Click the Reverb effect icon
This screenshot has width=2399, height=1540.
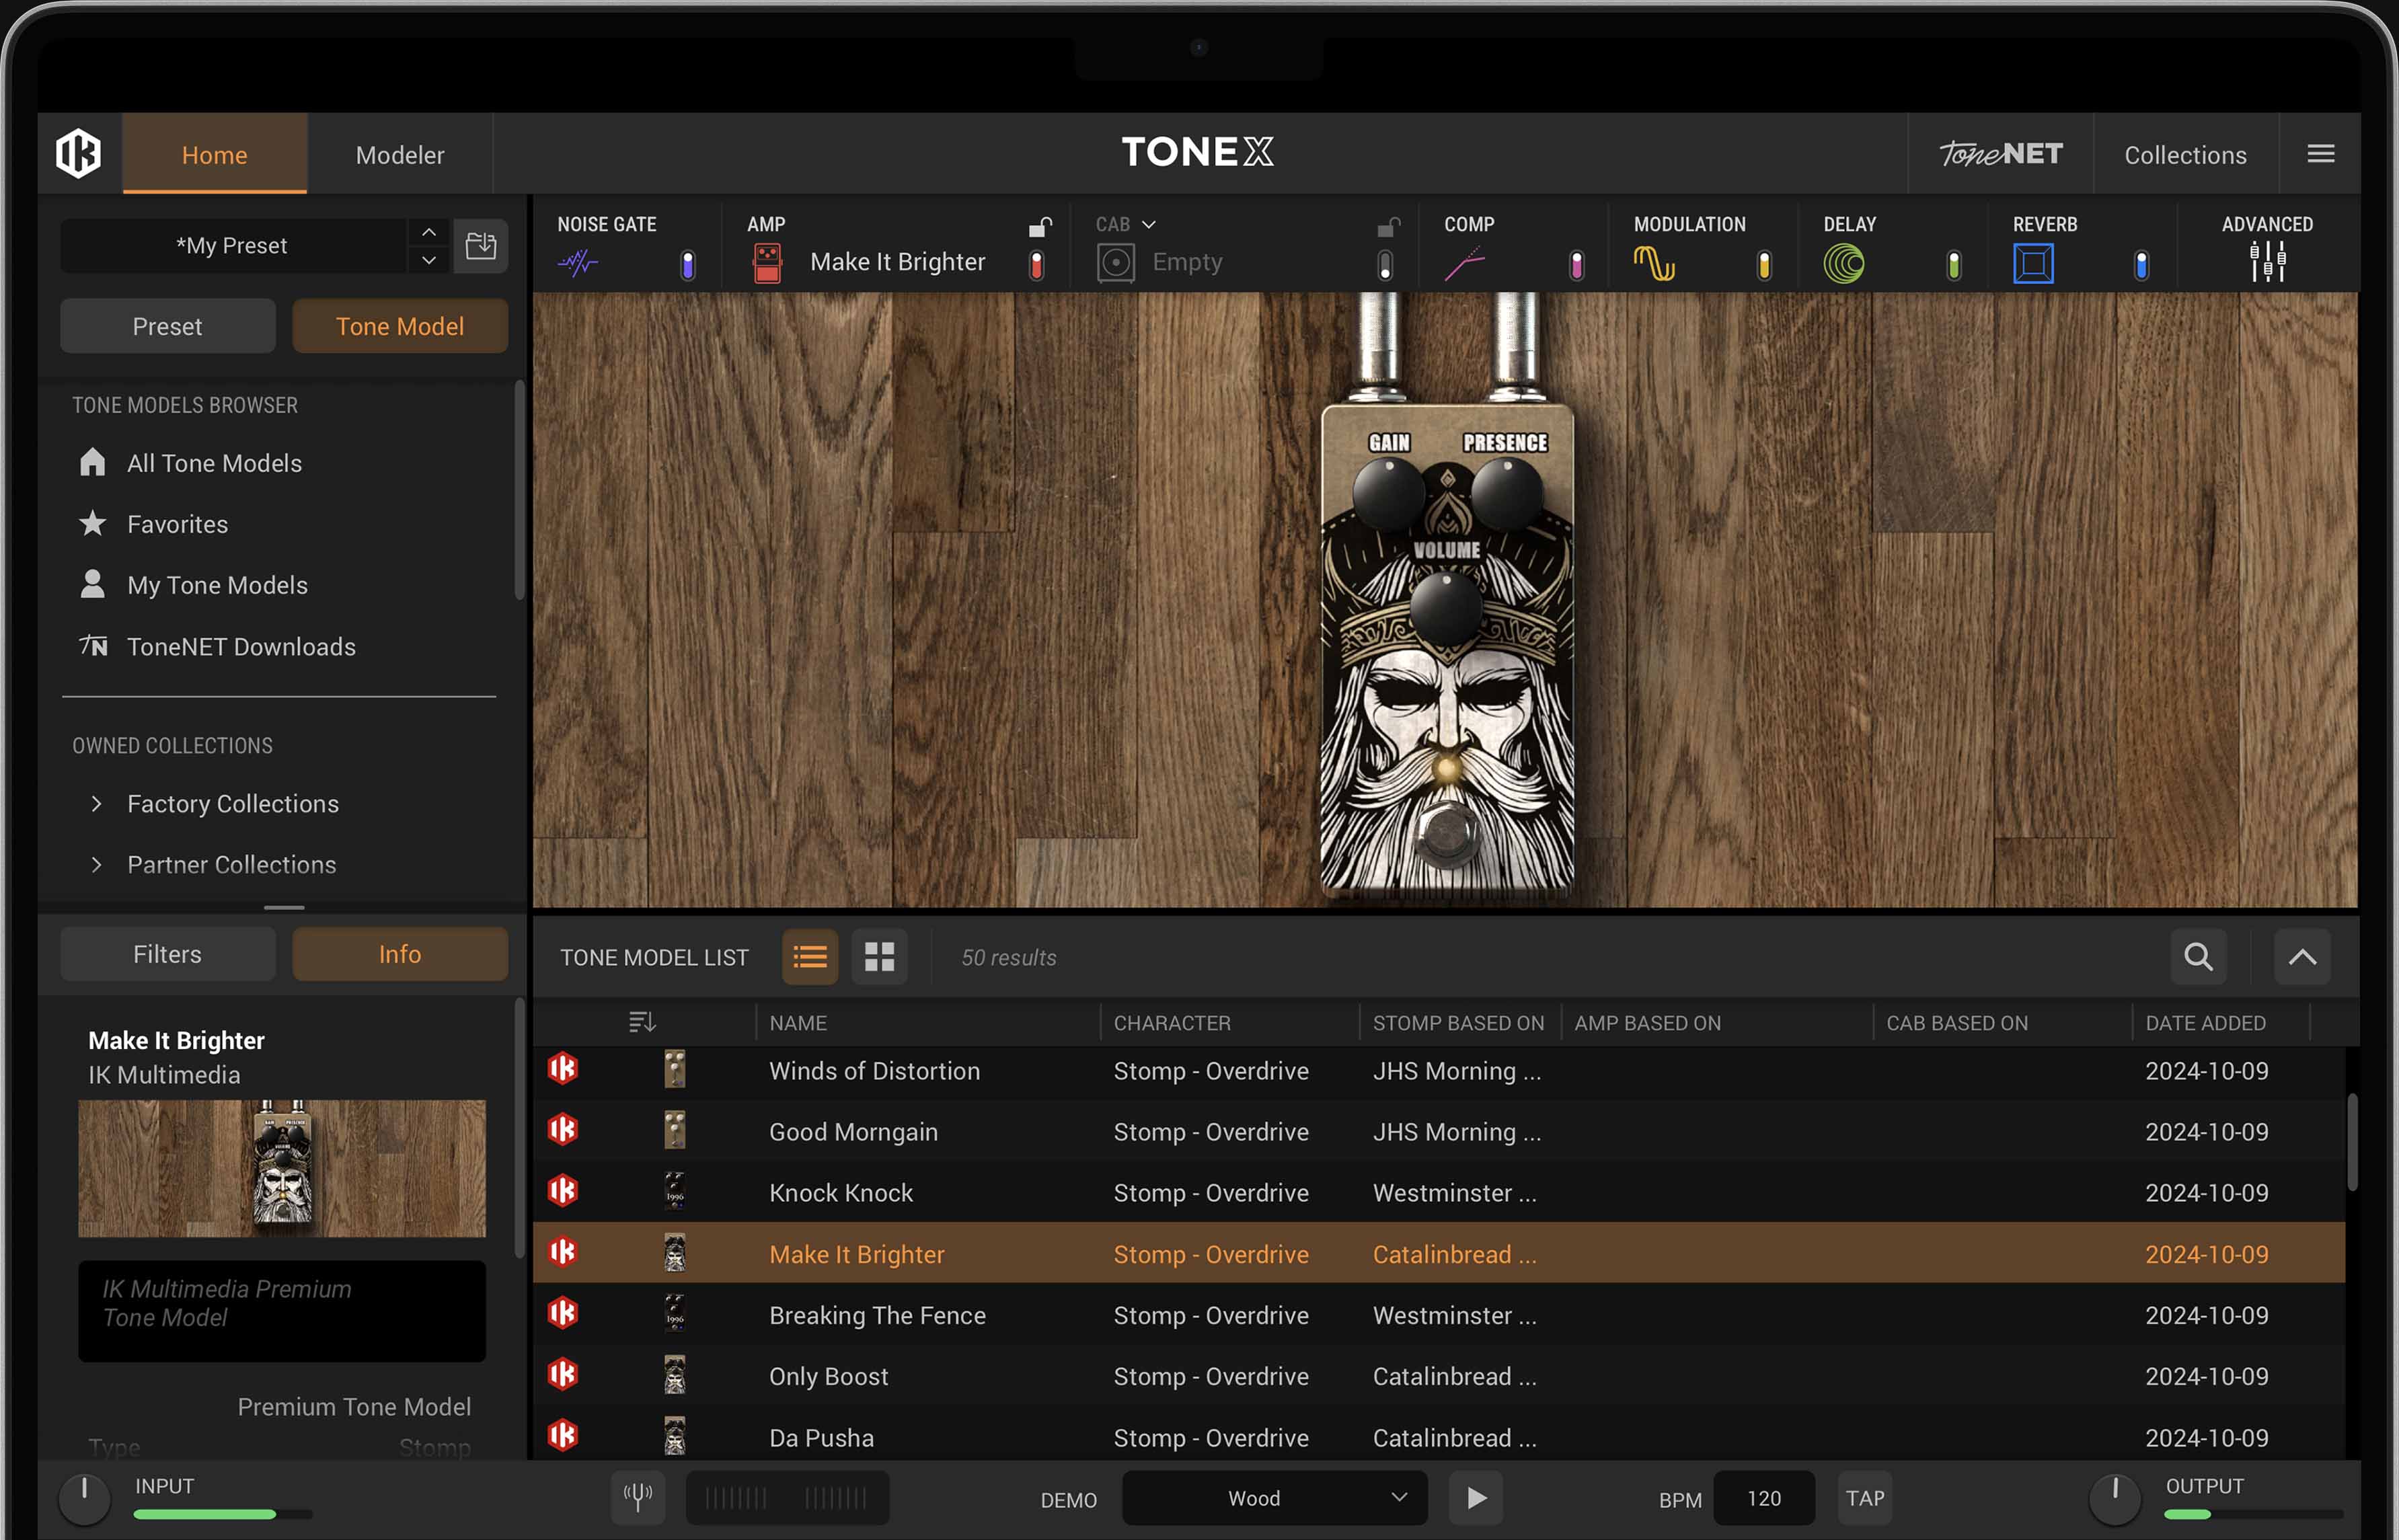[x=2033, y=262]
